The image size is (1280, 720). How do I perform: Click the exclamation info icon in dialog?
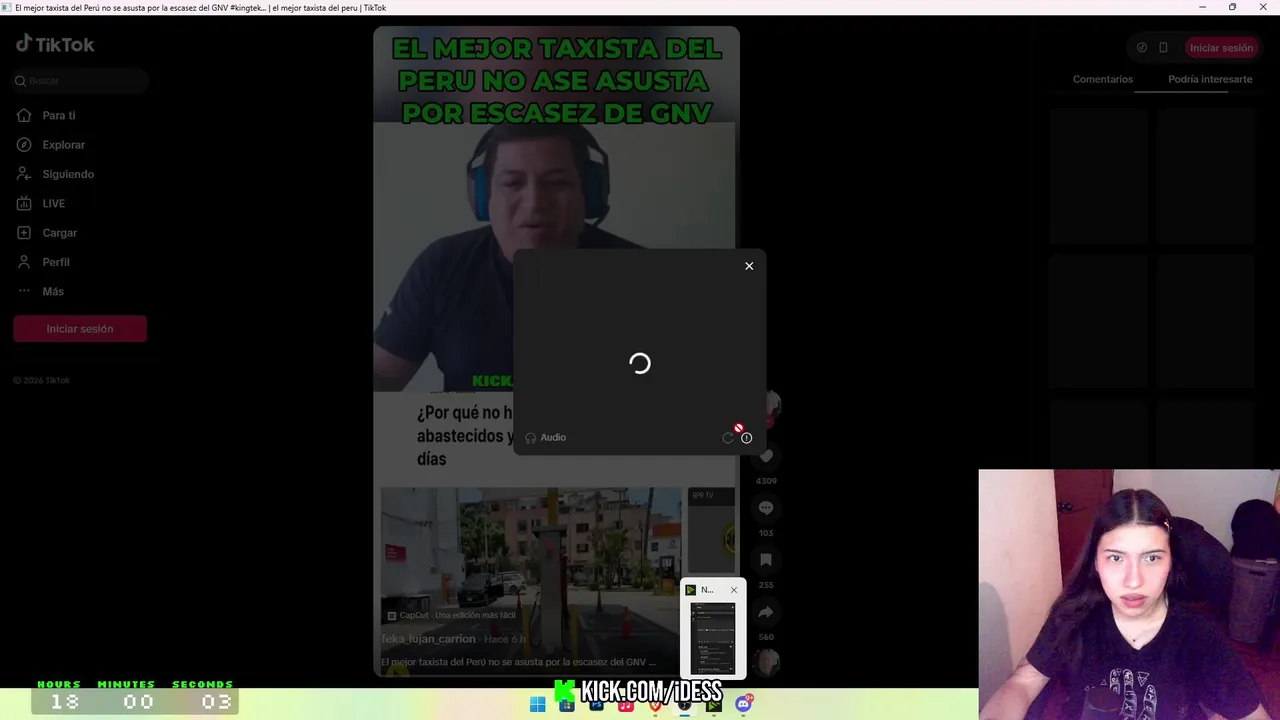tap(746, 438)
